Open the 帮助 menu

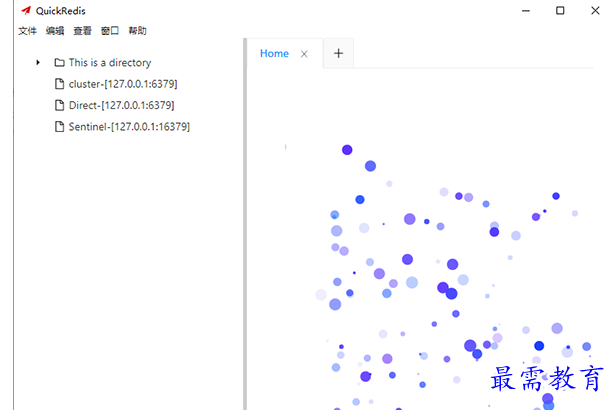coord(137,31)
